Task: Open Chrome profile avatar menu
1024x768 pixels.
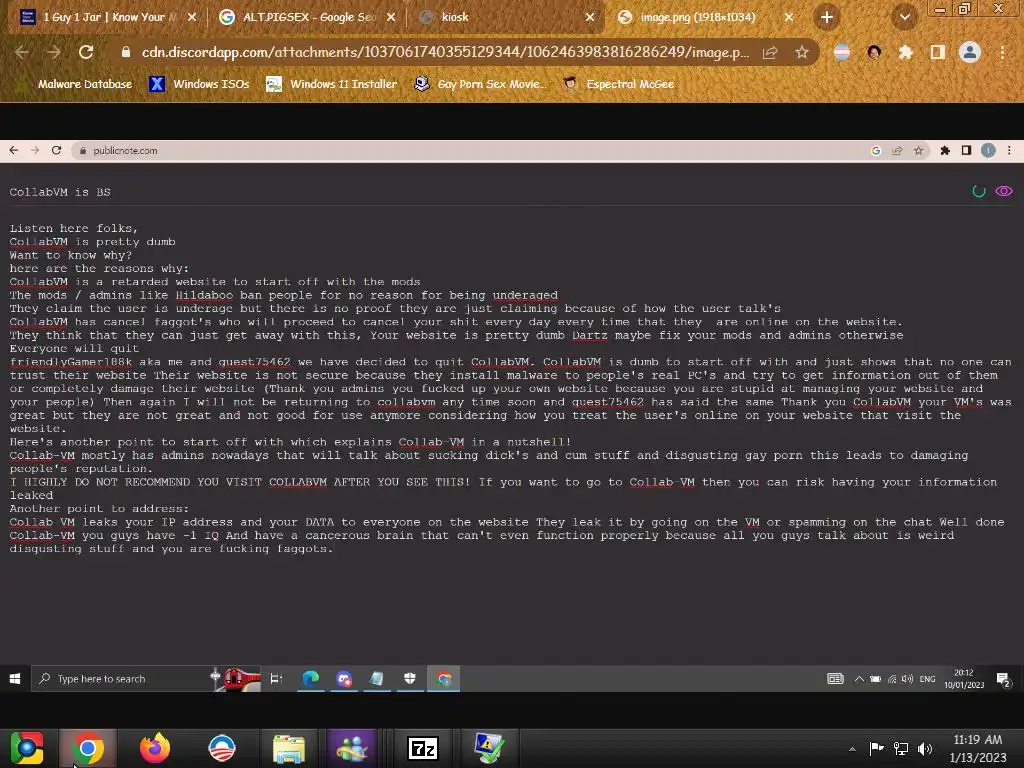Action: (970, 52)
